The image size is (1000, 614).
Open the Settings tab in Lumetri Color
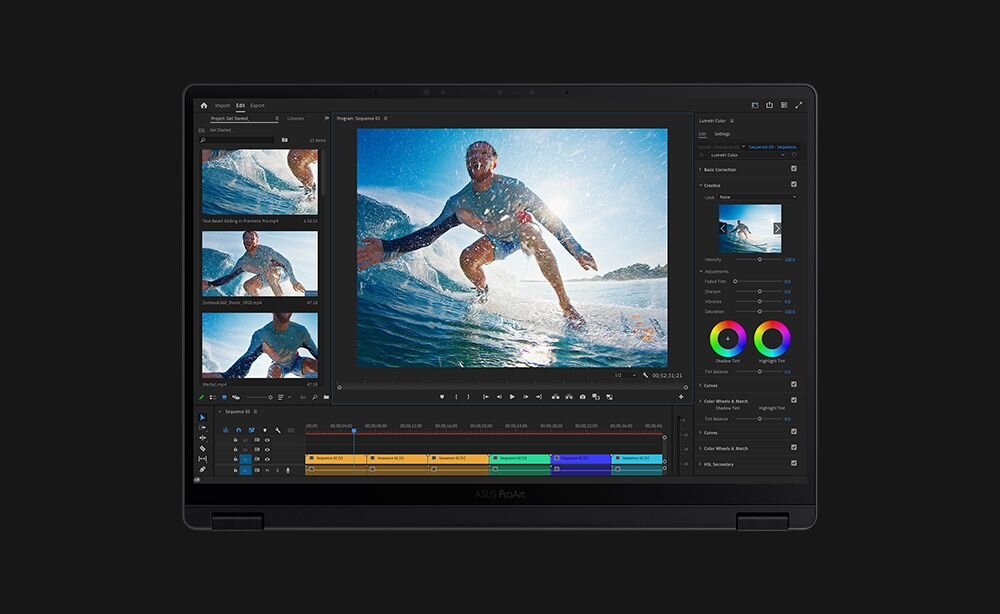tap(722, 134)
